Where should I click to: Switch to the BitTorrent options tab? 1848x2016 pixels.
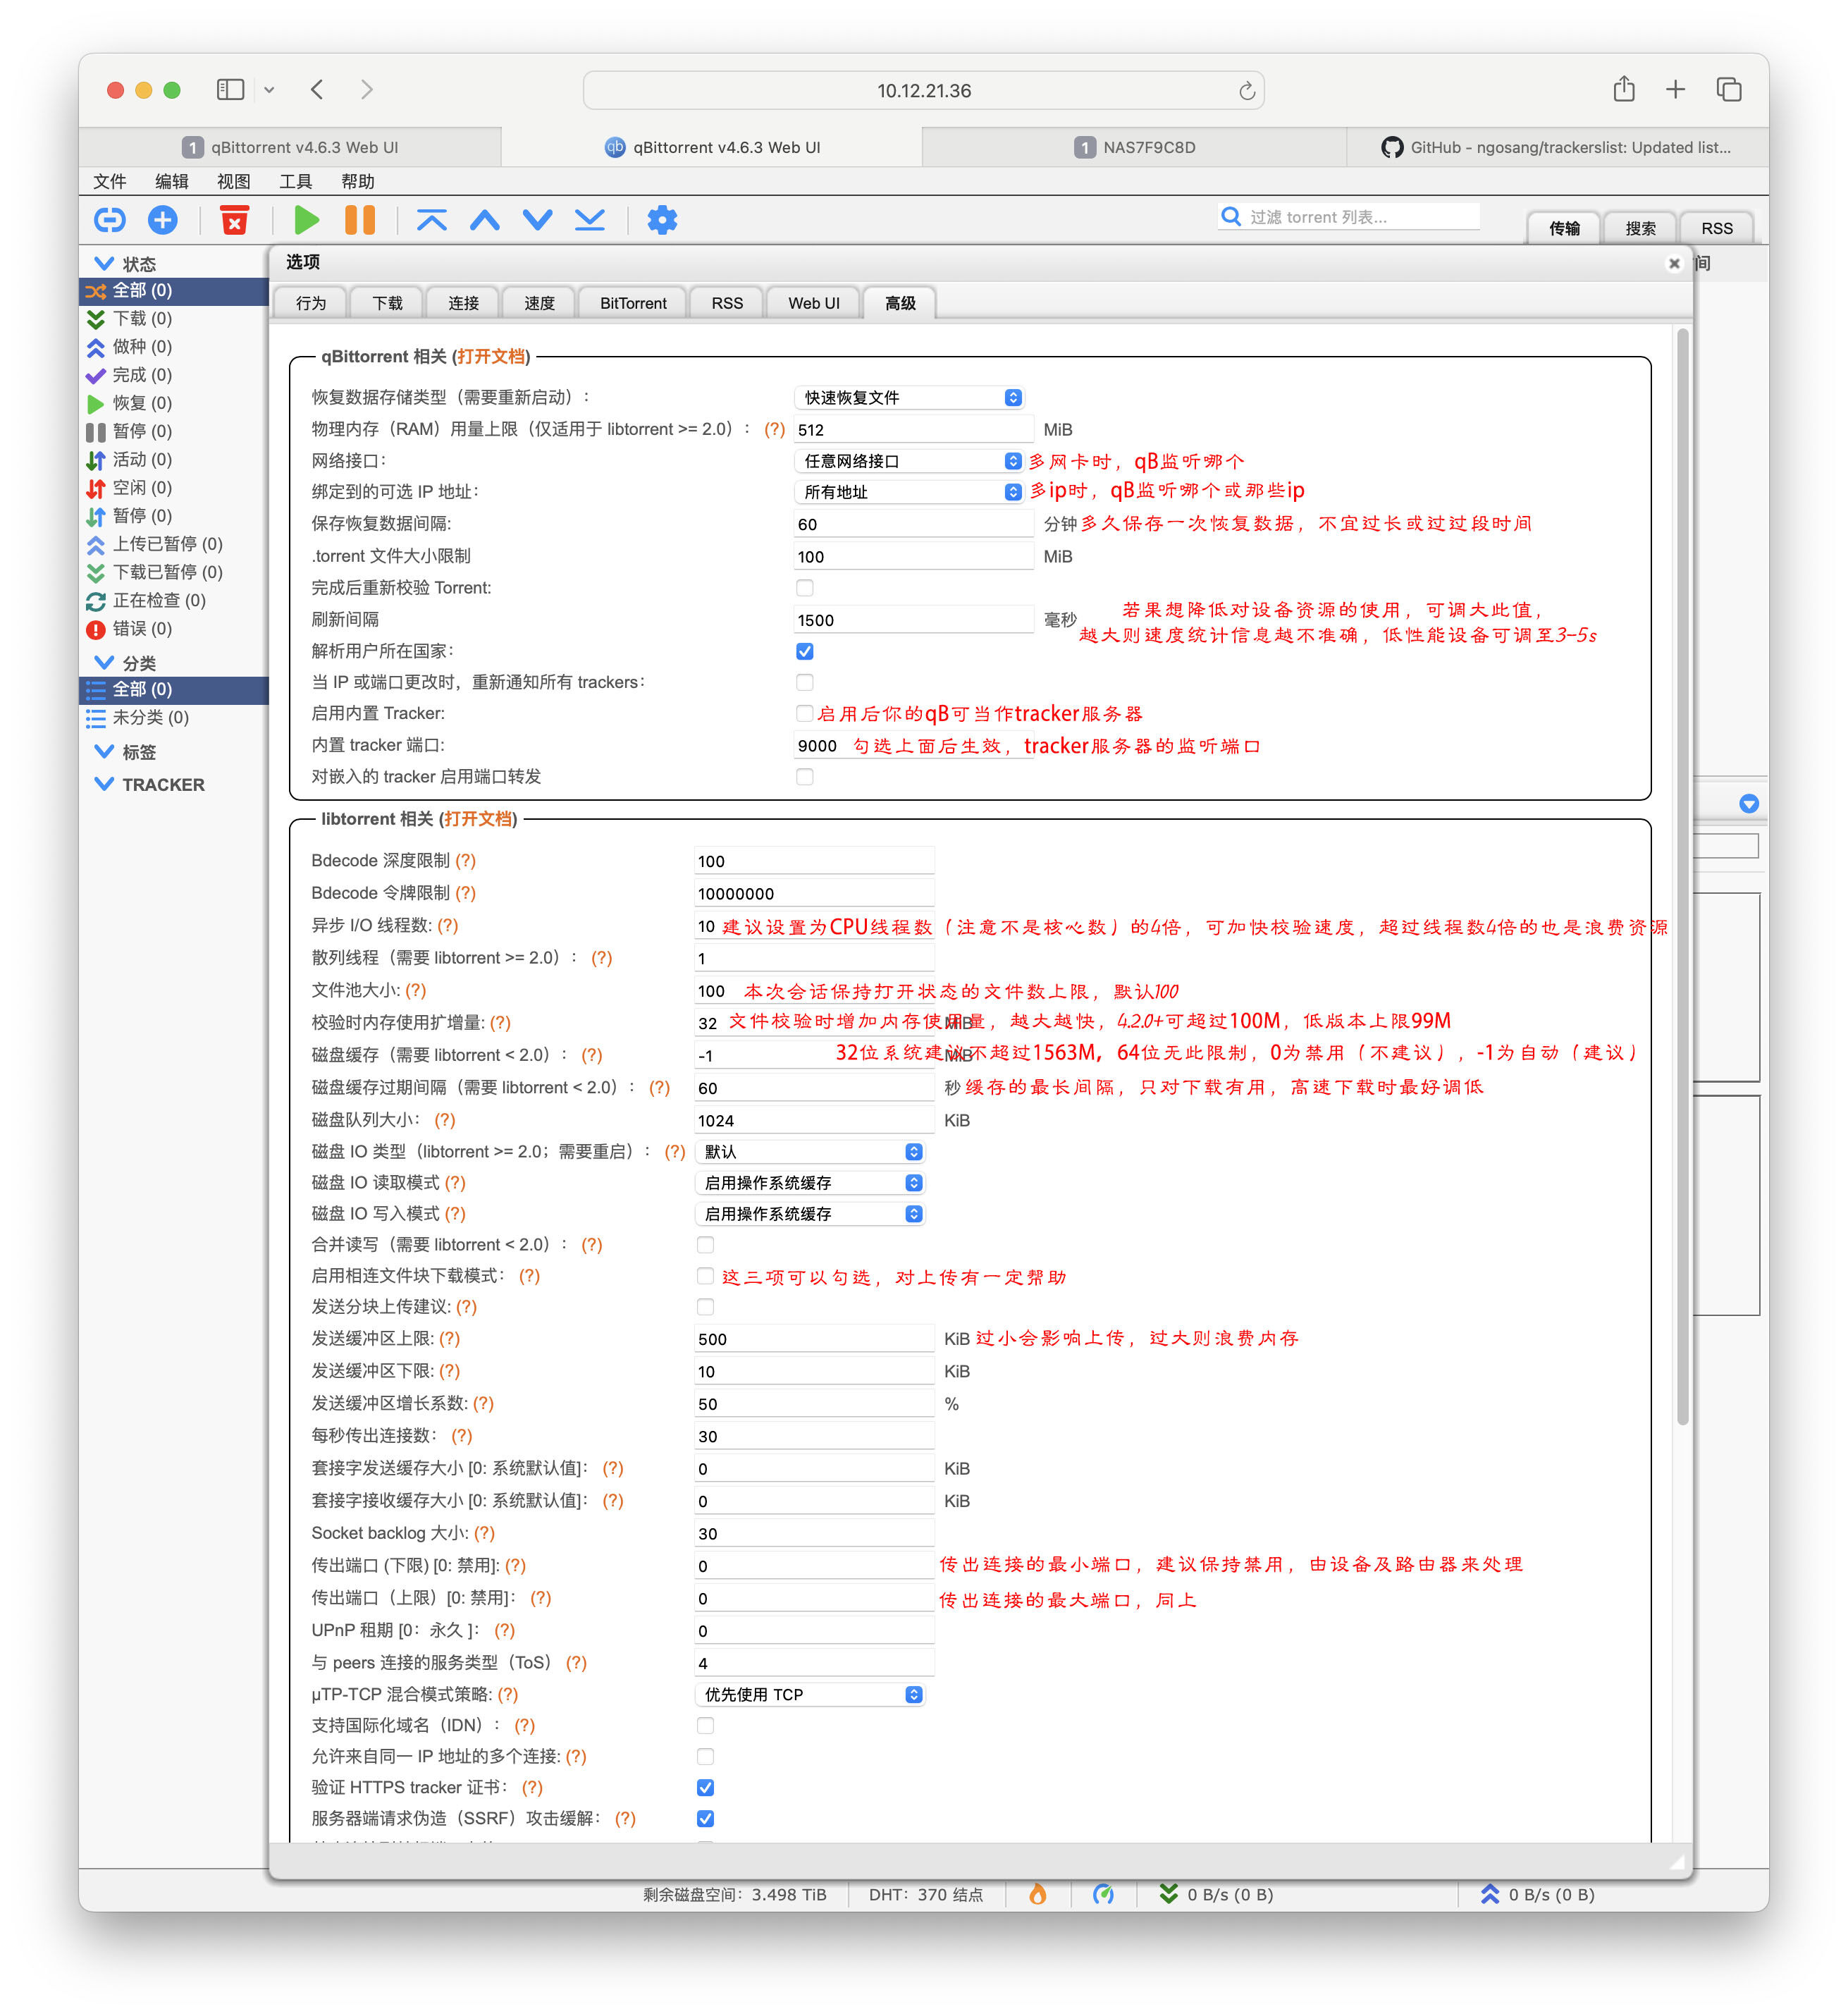[x=633, y=303]
